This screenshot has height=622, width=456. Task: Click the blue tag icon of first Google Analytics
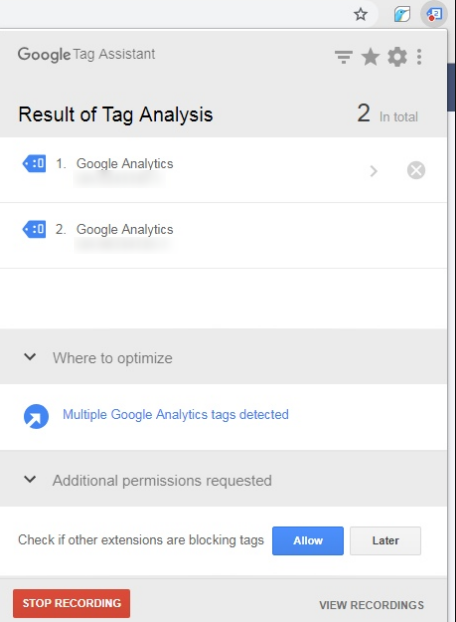pos(34,163)
